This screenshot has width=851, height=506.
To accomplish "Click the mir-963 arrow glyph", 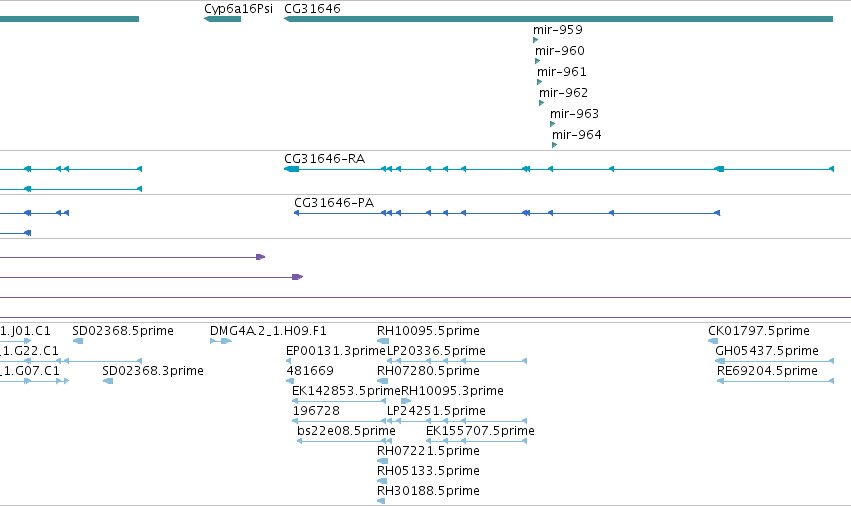I will pyautogui.click(x=552, y=124).
